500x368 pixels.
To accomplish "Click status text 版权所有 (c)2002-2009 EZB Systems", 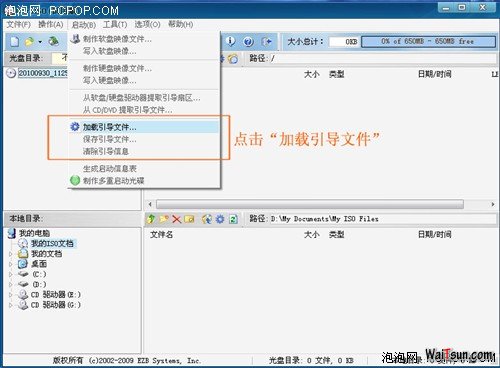I will pyautogui.click(x=127, y=360).
